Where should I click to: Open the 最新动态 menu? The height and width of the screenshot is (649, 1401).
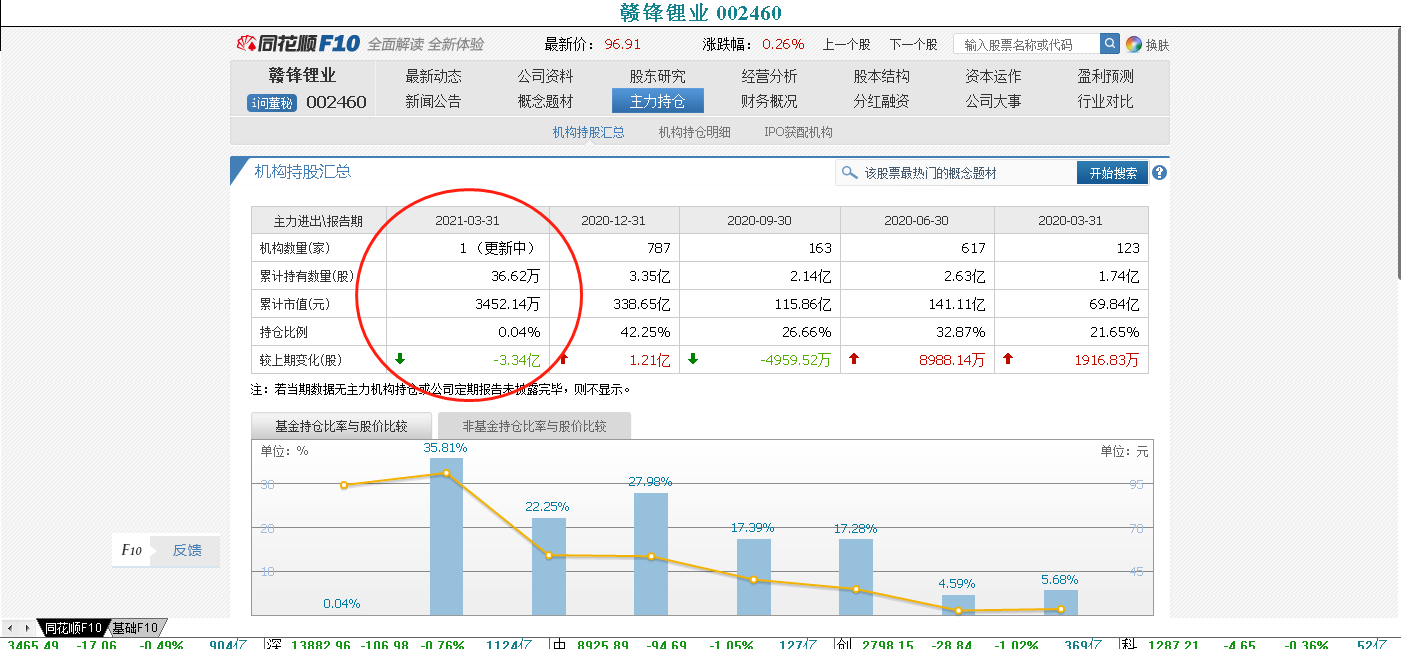[x=433, y=76]
